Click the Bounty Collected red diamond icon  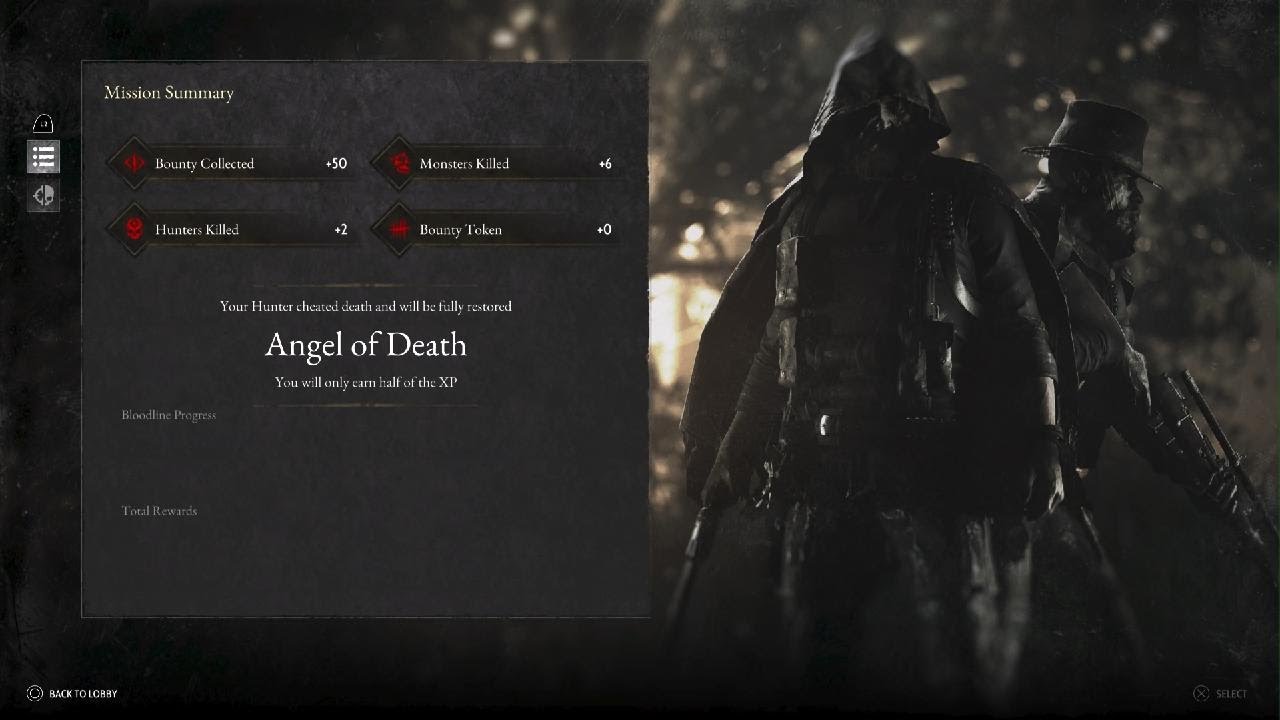[x=133, y=163]
